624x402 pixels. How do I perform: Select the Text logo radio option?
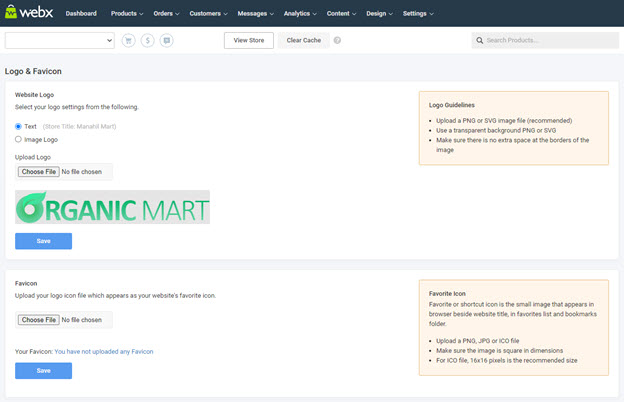(x=18, y=126)
